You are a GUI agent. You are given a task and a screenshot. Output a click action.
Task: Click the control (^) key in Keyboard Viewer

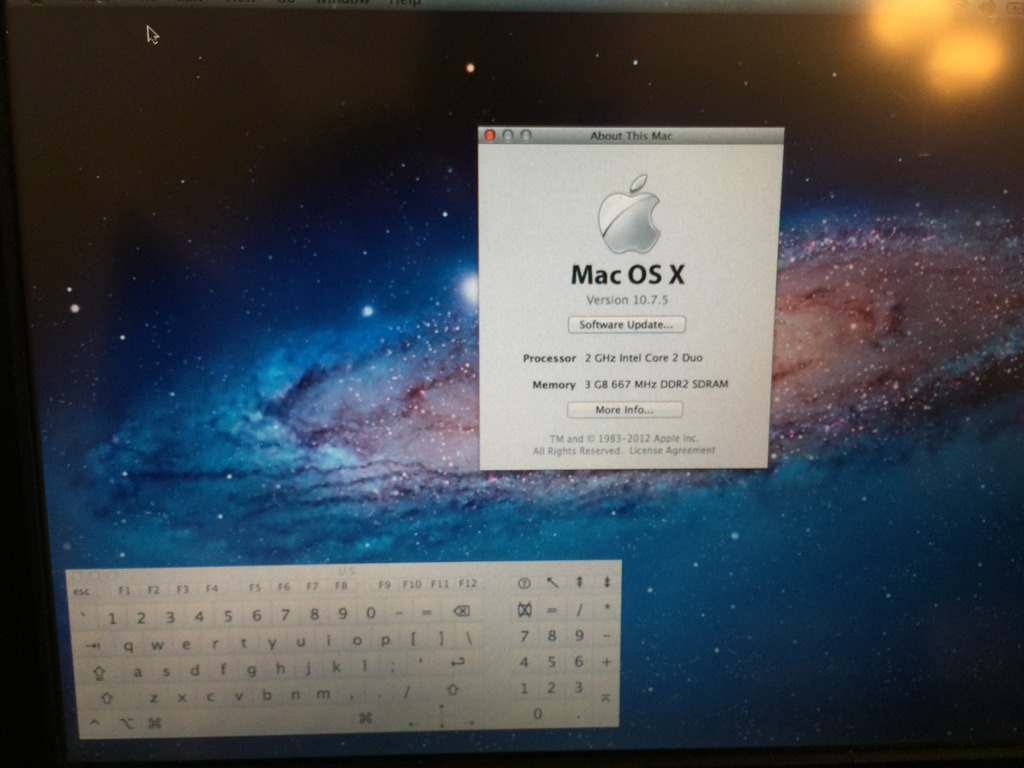pyautogui.click(x=95, y=723)
